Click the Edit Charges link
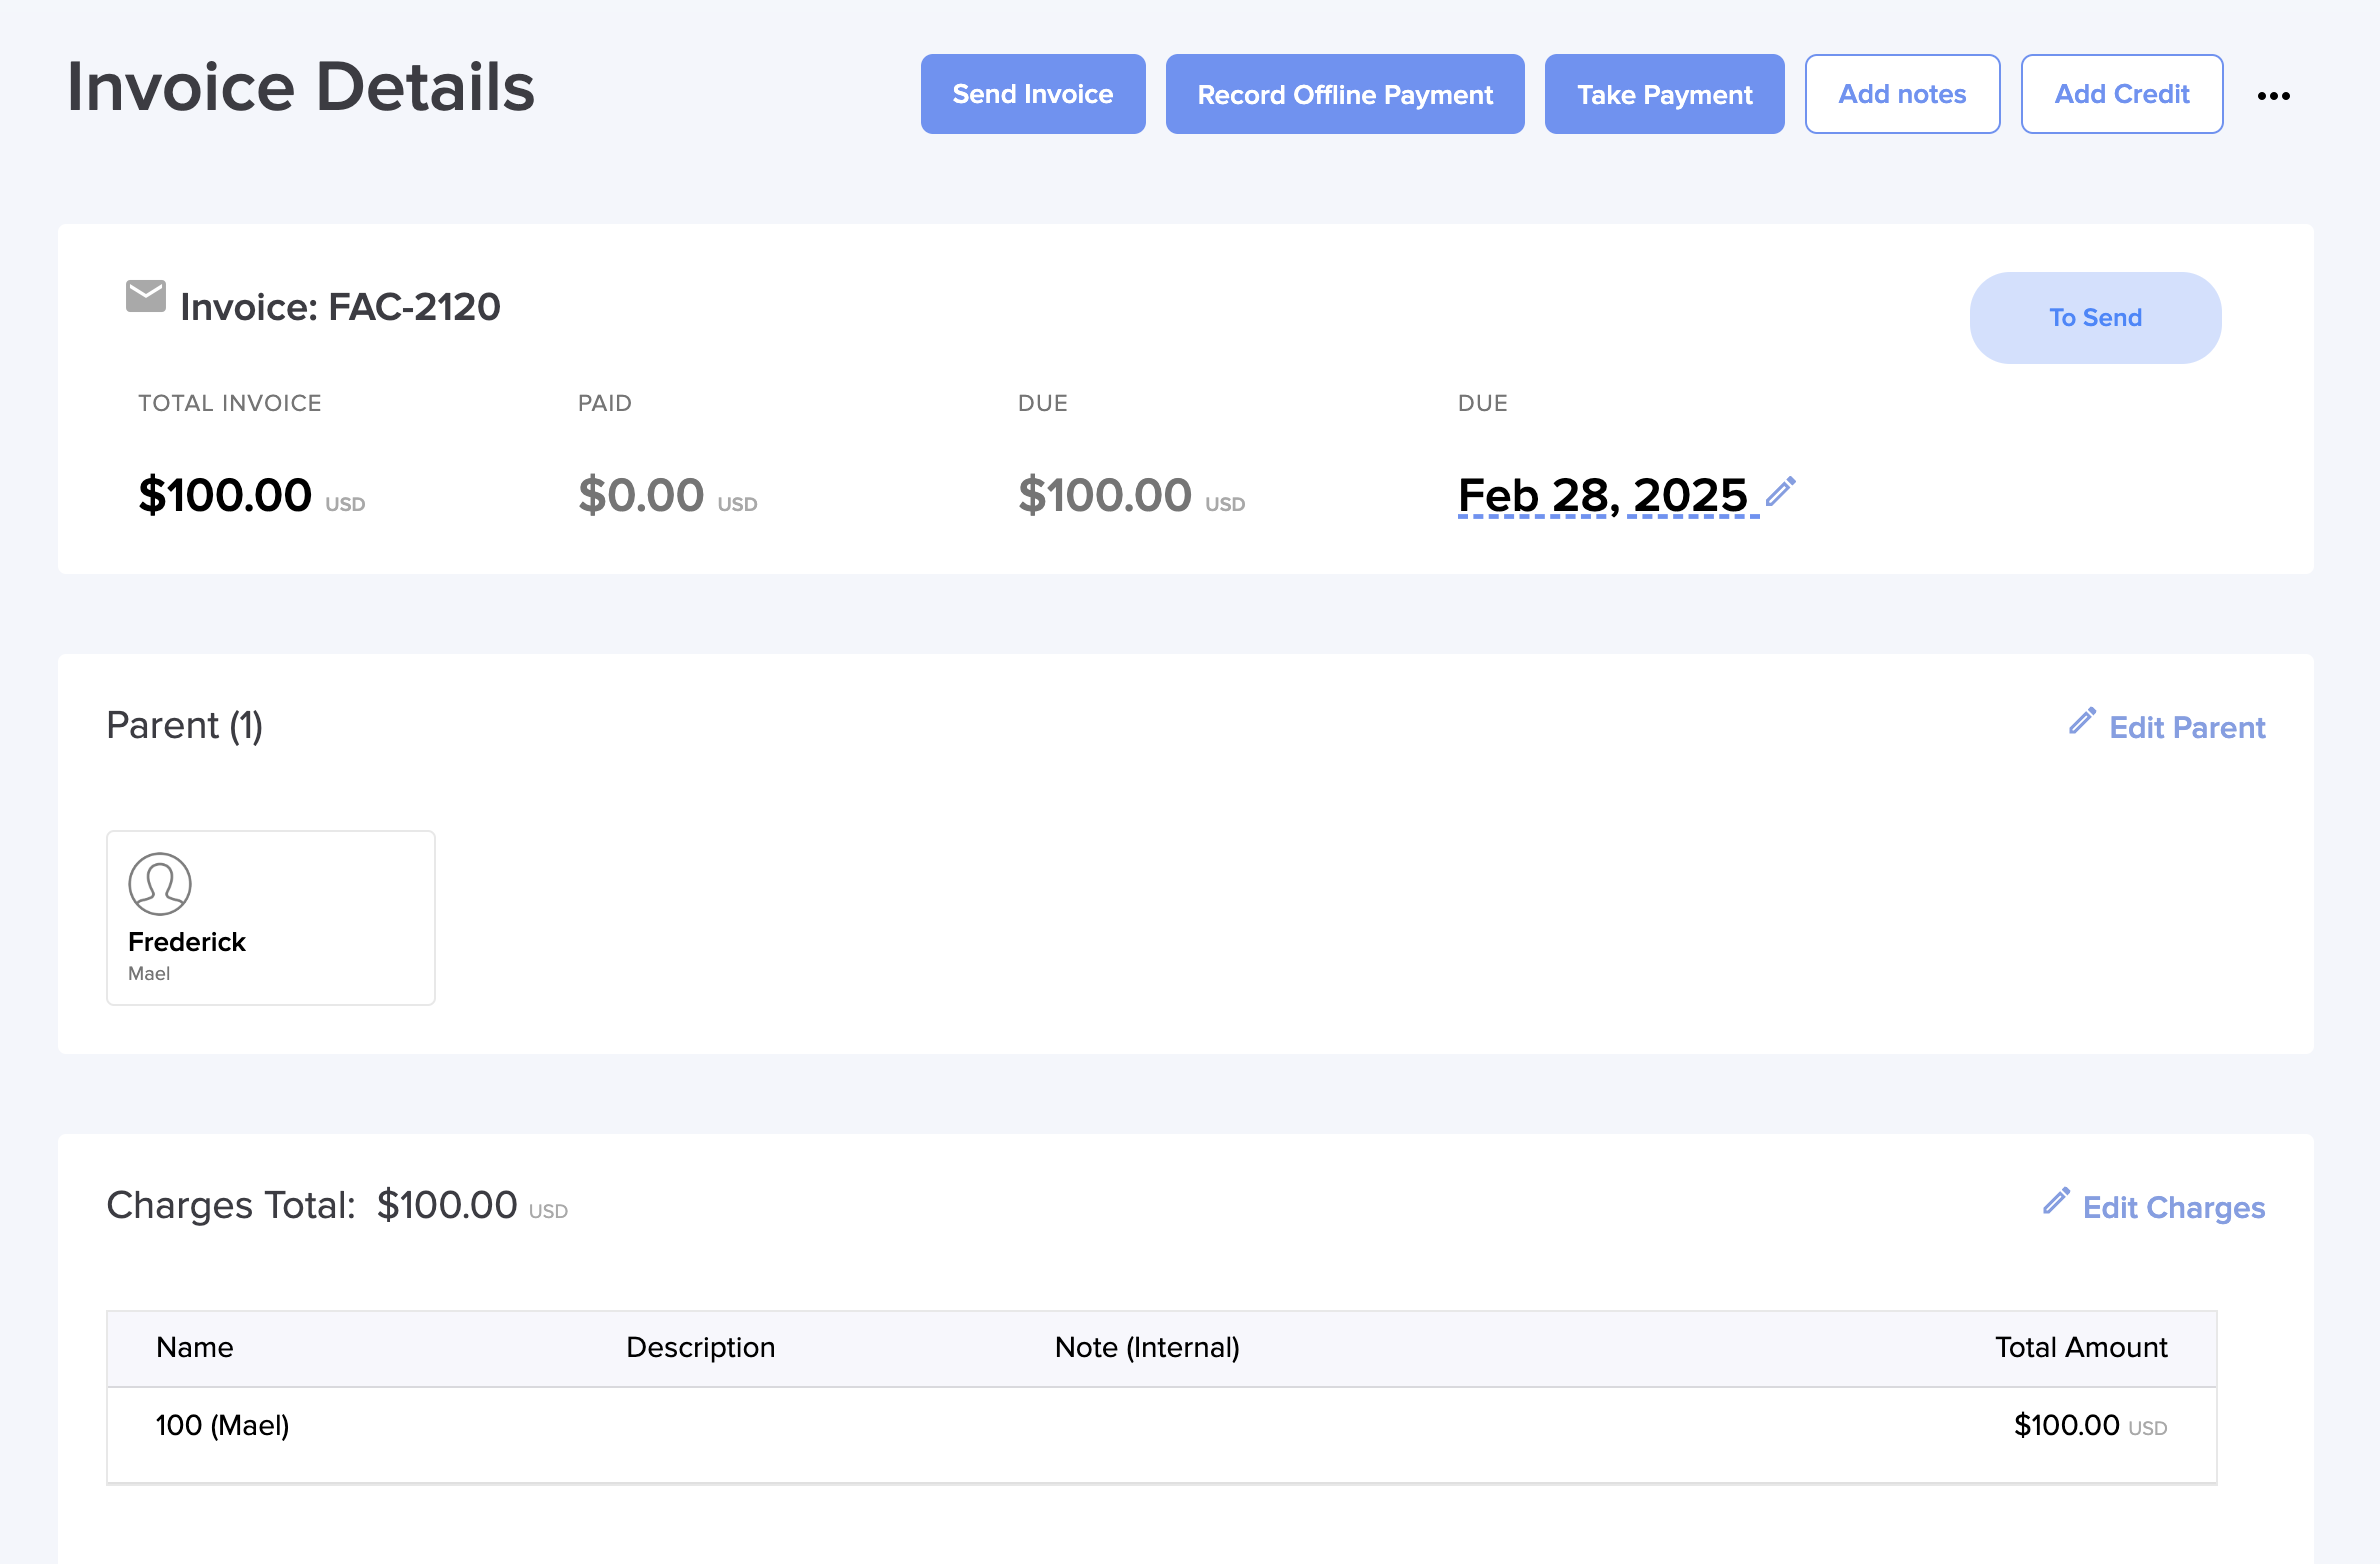The width and height of the screenshot is (2380, 1564). (x=2173, y=1207)
